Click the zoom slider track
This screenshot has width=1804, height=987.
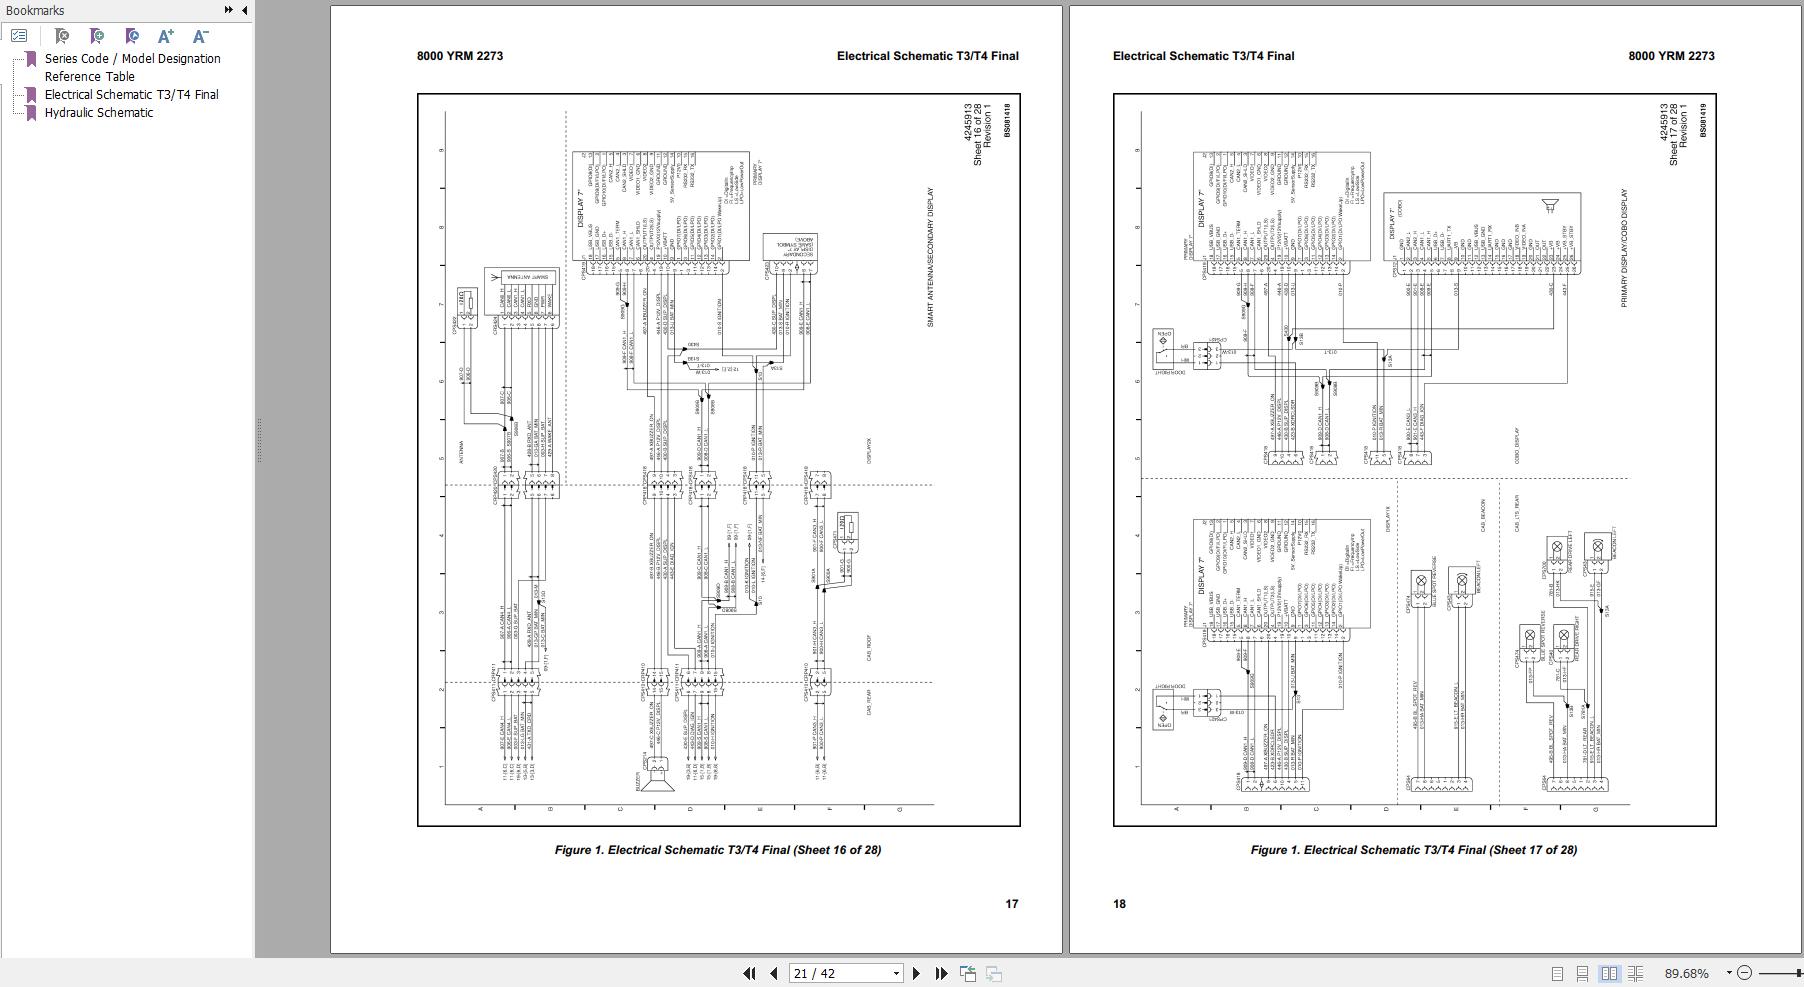pyautogui.click(x=1781, y=973)
